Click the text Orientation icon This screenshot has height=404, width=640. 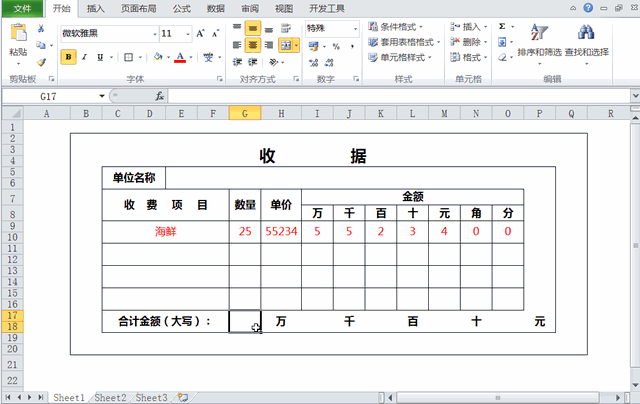tap(273, 62)
